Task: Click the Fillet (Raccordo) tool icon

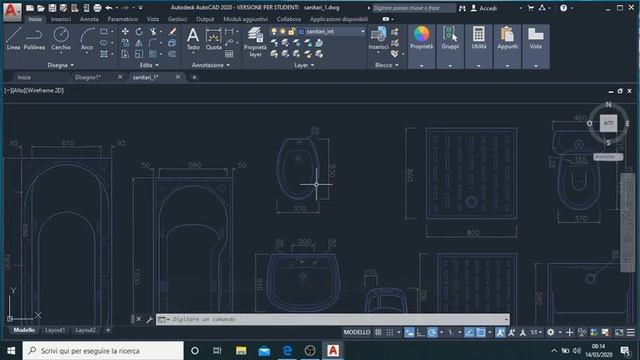Action: (x=153, y=42)
